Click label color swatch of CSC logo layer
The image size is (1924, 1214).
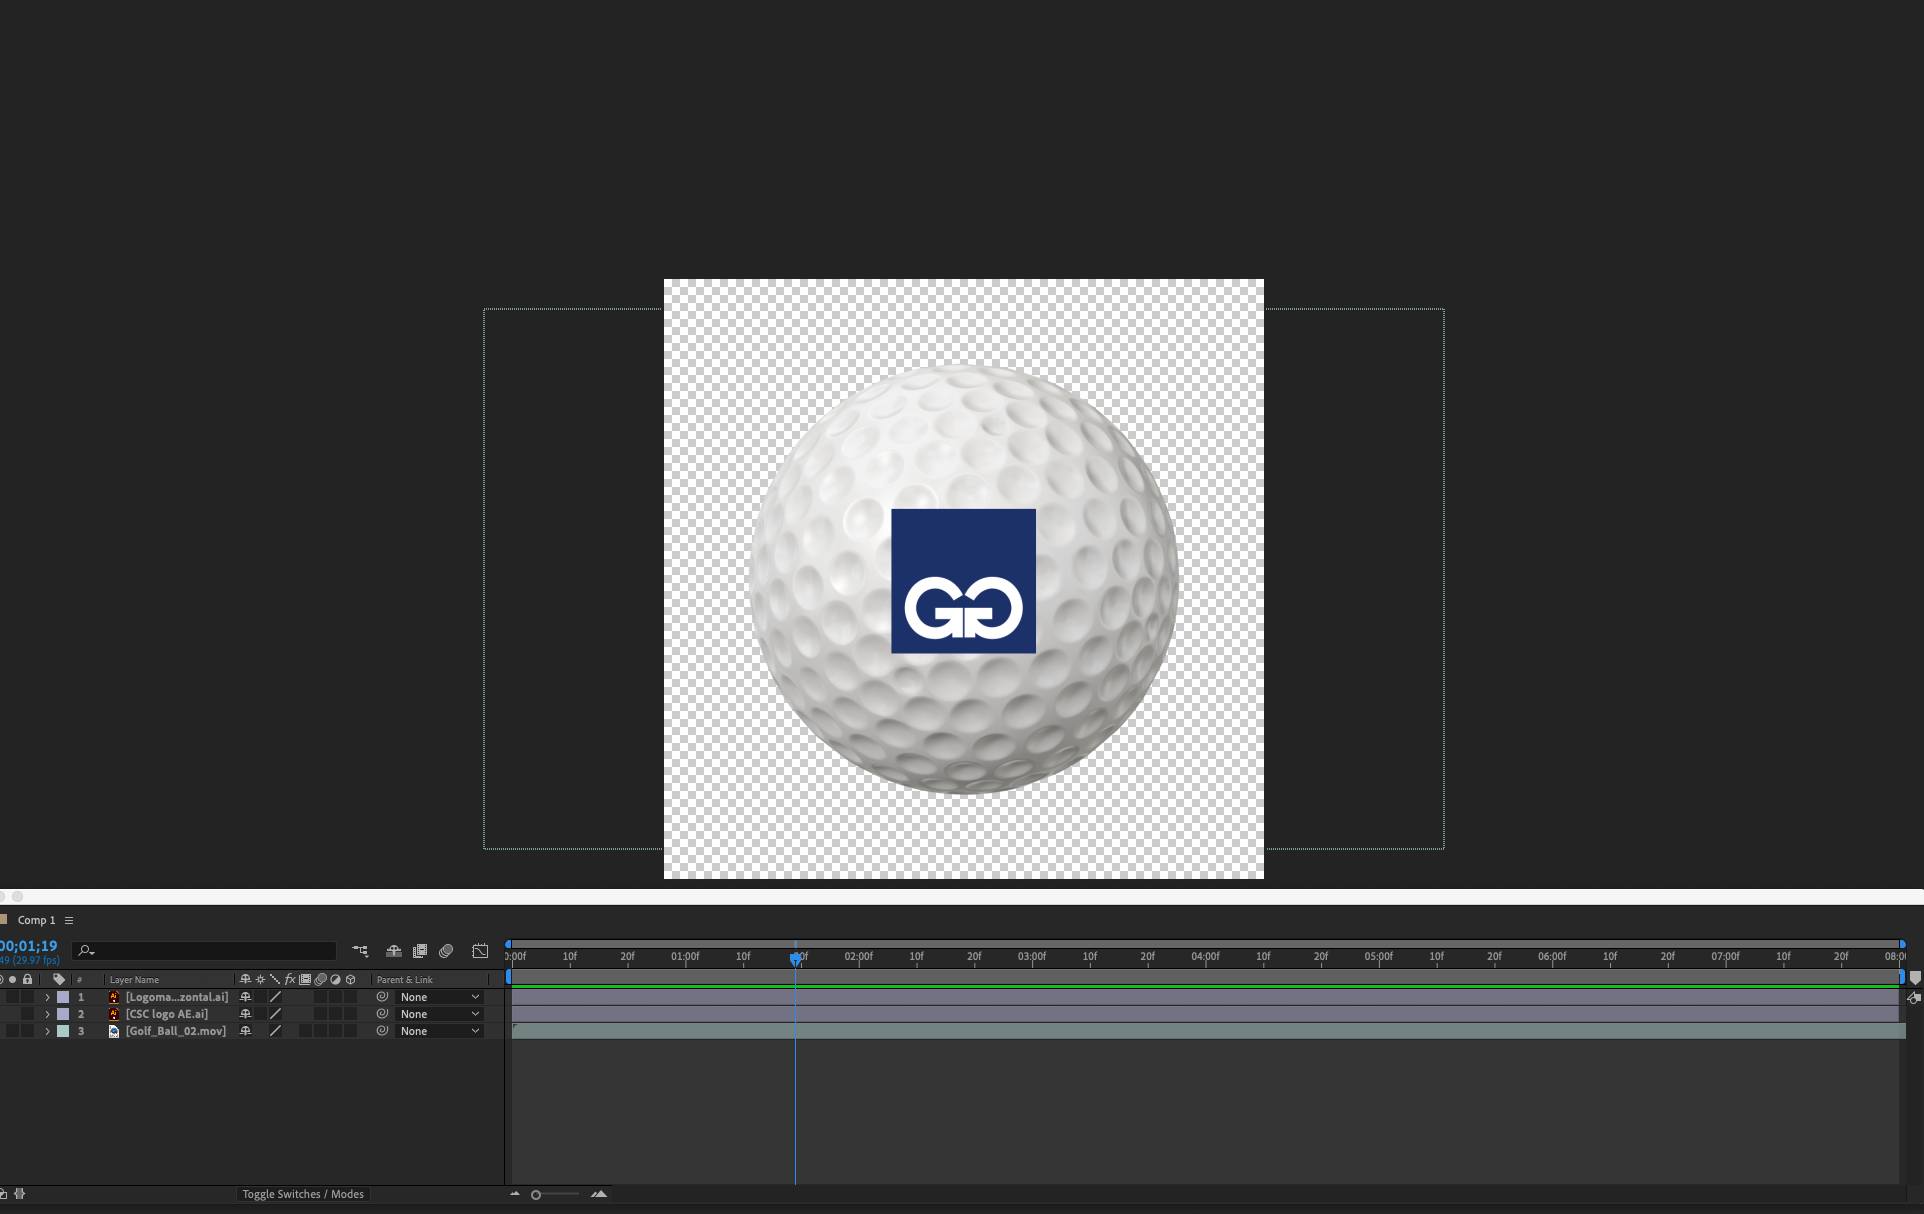[x=63, y=1014]
